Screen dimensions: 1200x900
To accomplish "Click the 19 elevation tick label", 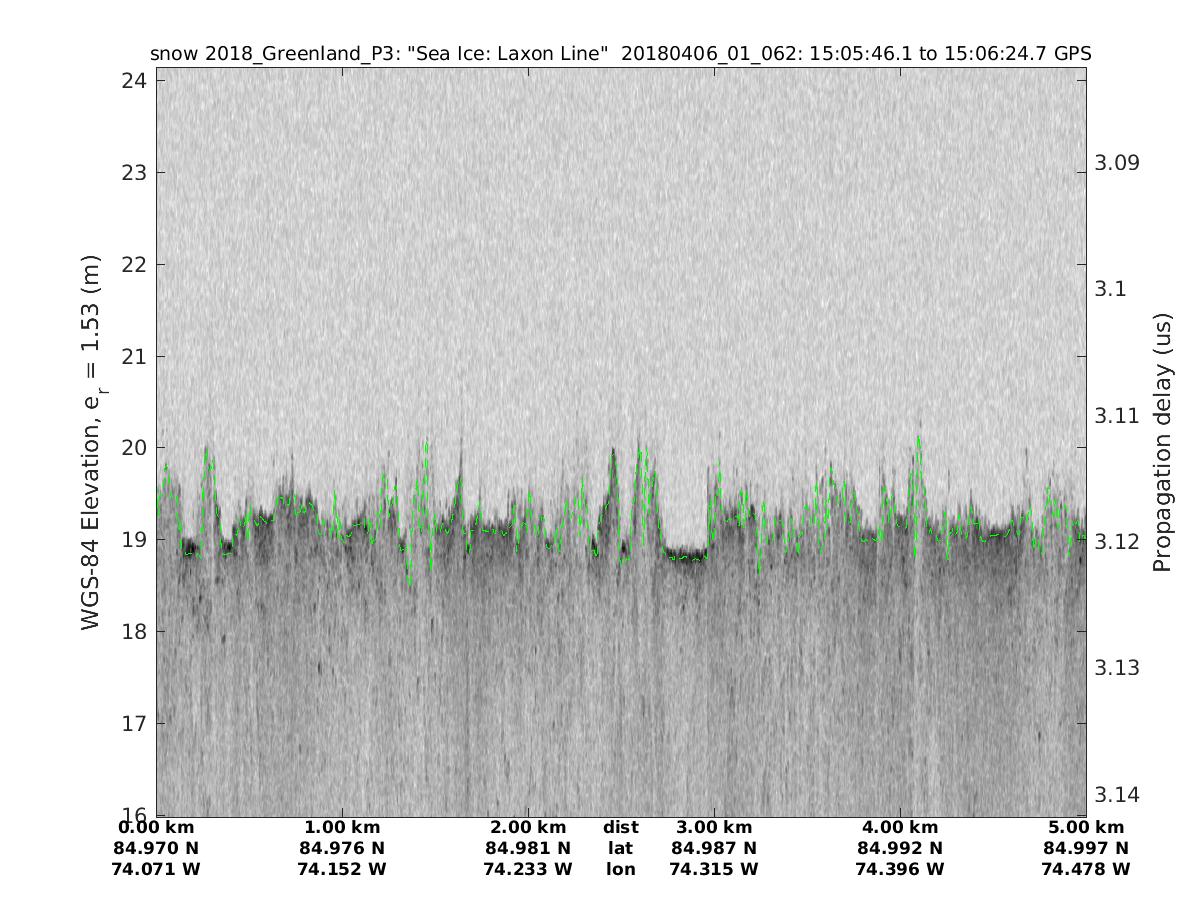I will (132, 539).
